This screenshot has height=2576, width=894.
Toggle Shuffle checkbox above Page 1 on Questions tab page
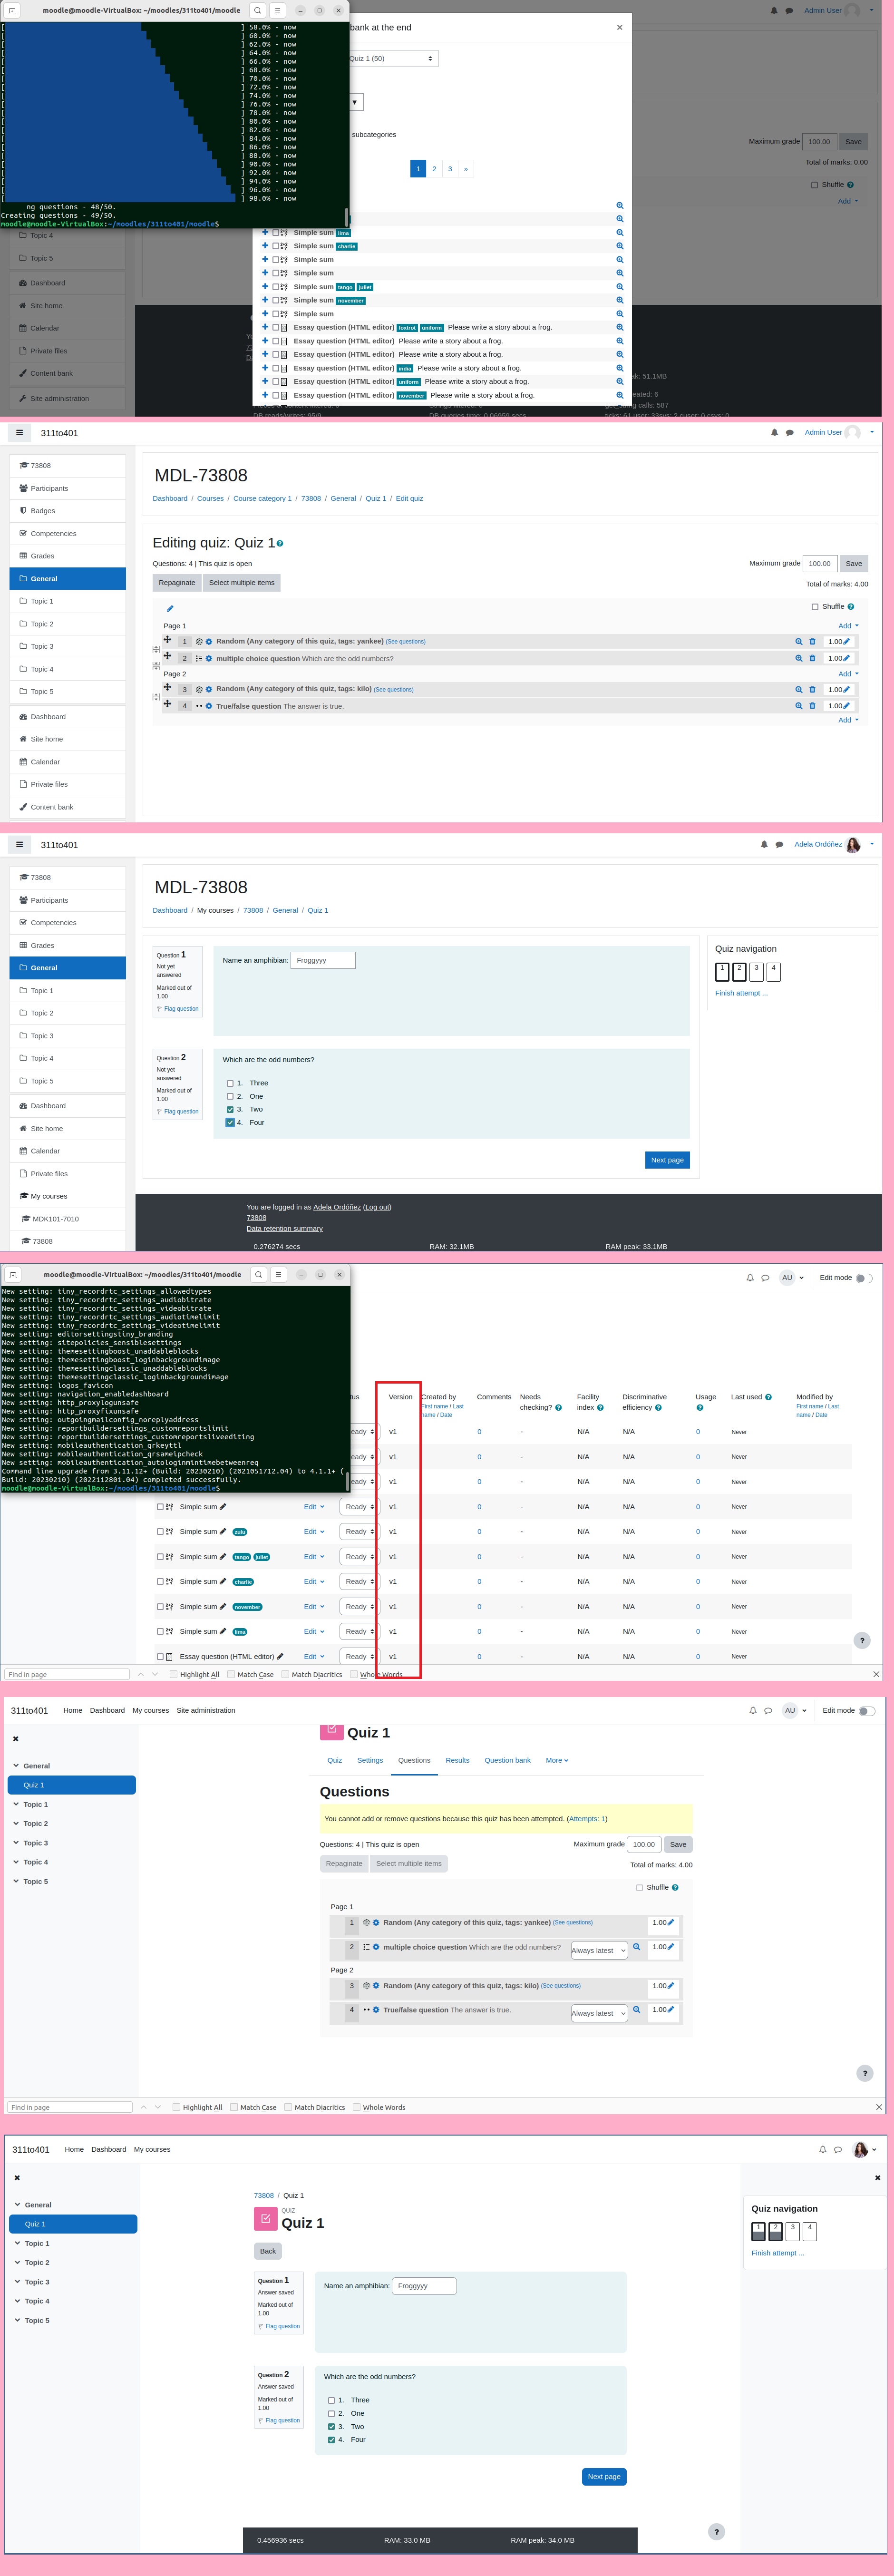pos(640,1888)
